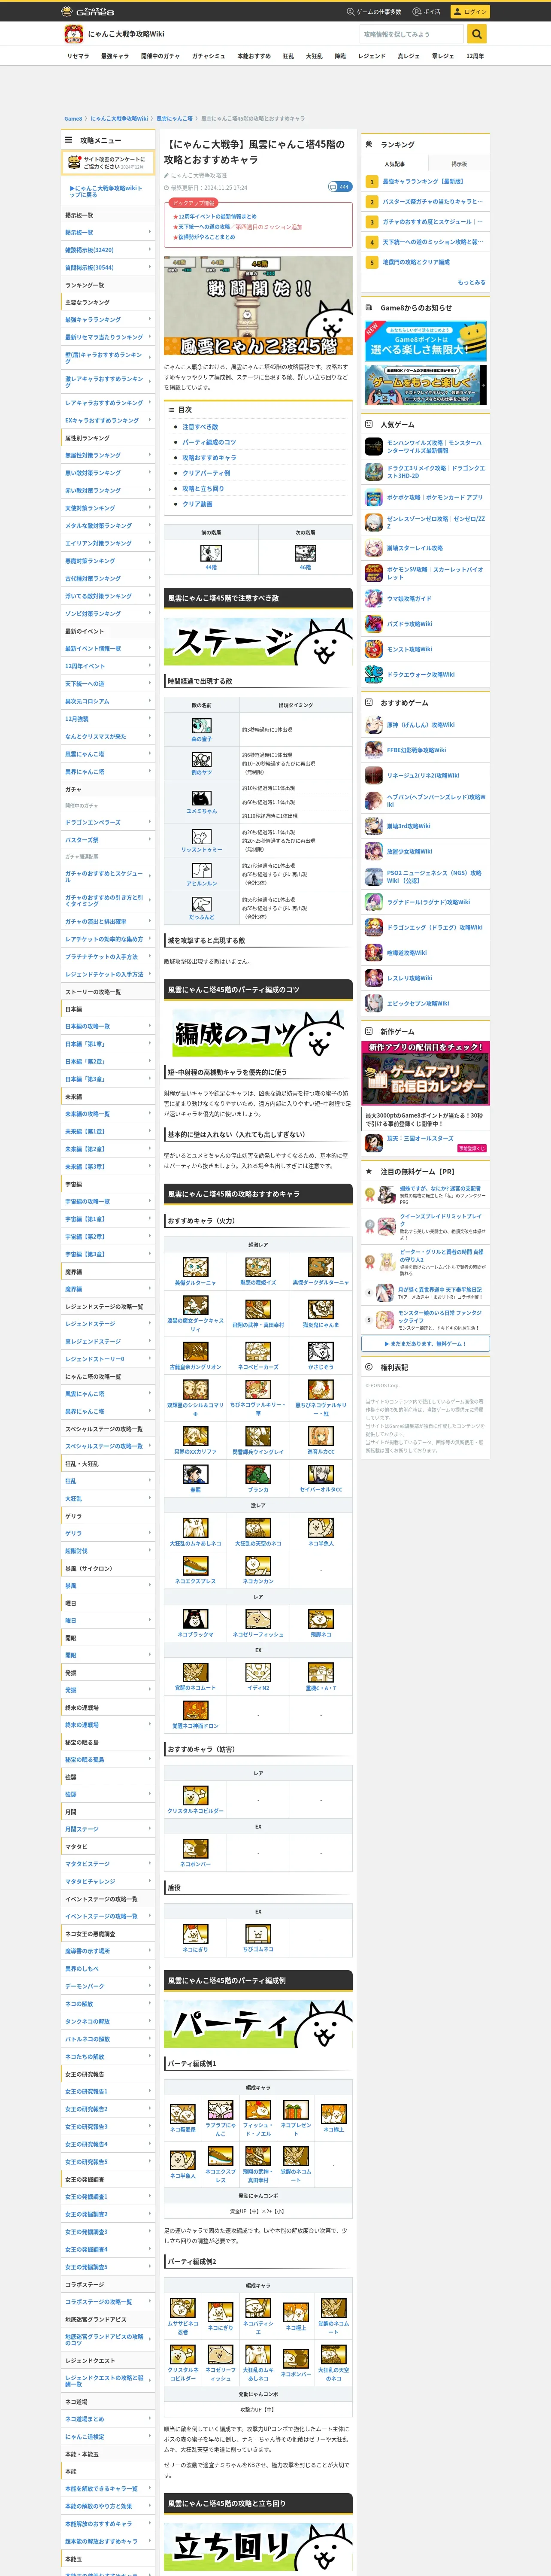
Task: Open ranking item 地獄門の攻略とクリア編成
Action: tap(416, 262)
